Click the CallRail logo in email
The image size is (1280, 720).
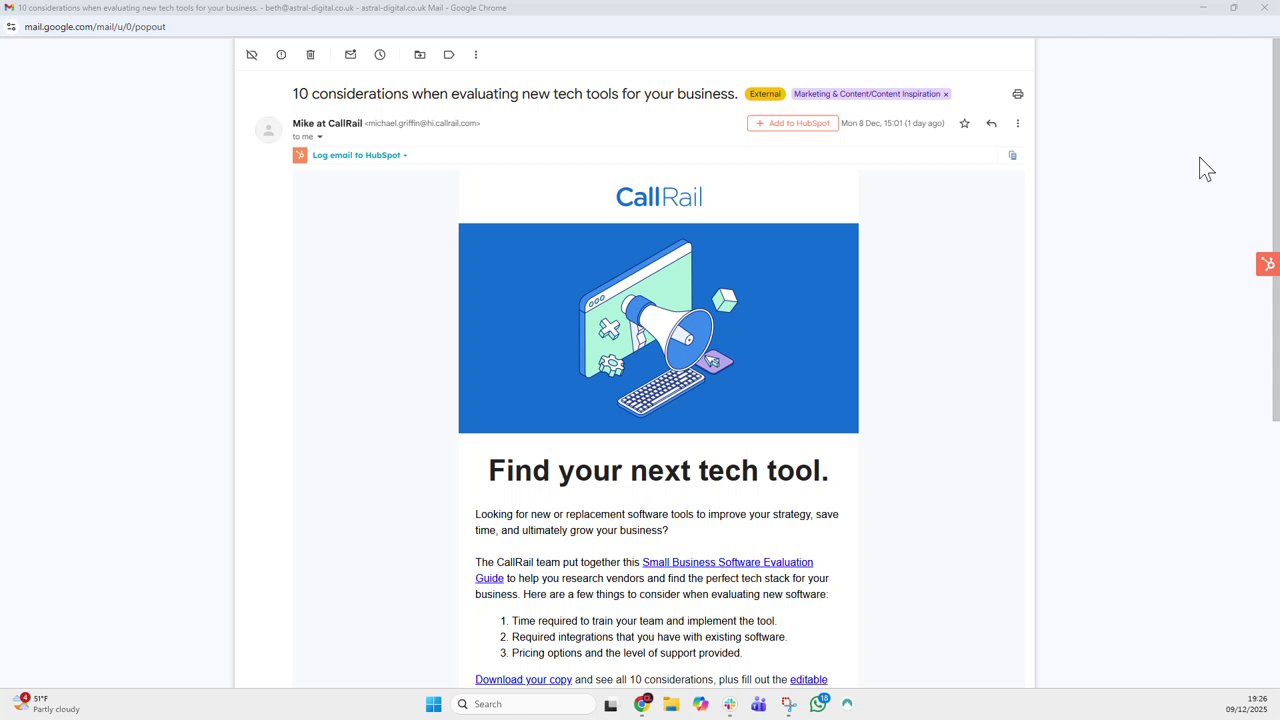[x=659, y=197]
